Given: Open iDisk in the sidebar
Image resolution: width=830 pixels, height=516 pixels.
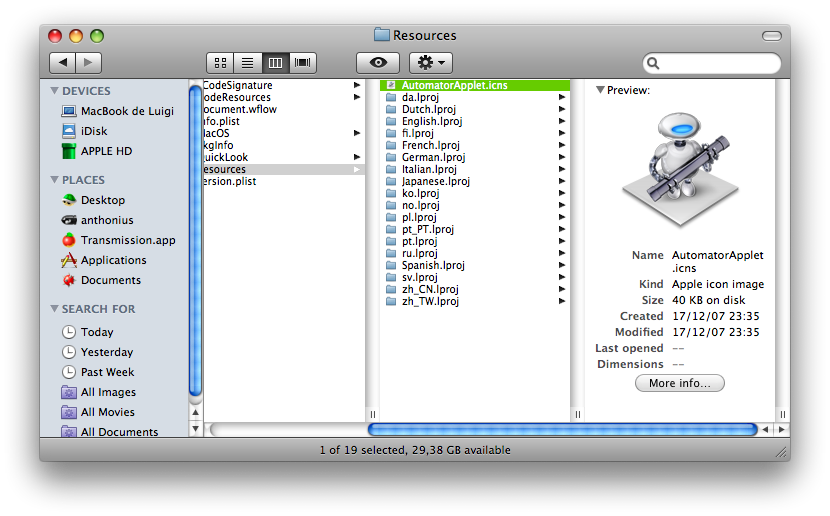Looking at the screenshot, I should coord(85,131).
